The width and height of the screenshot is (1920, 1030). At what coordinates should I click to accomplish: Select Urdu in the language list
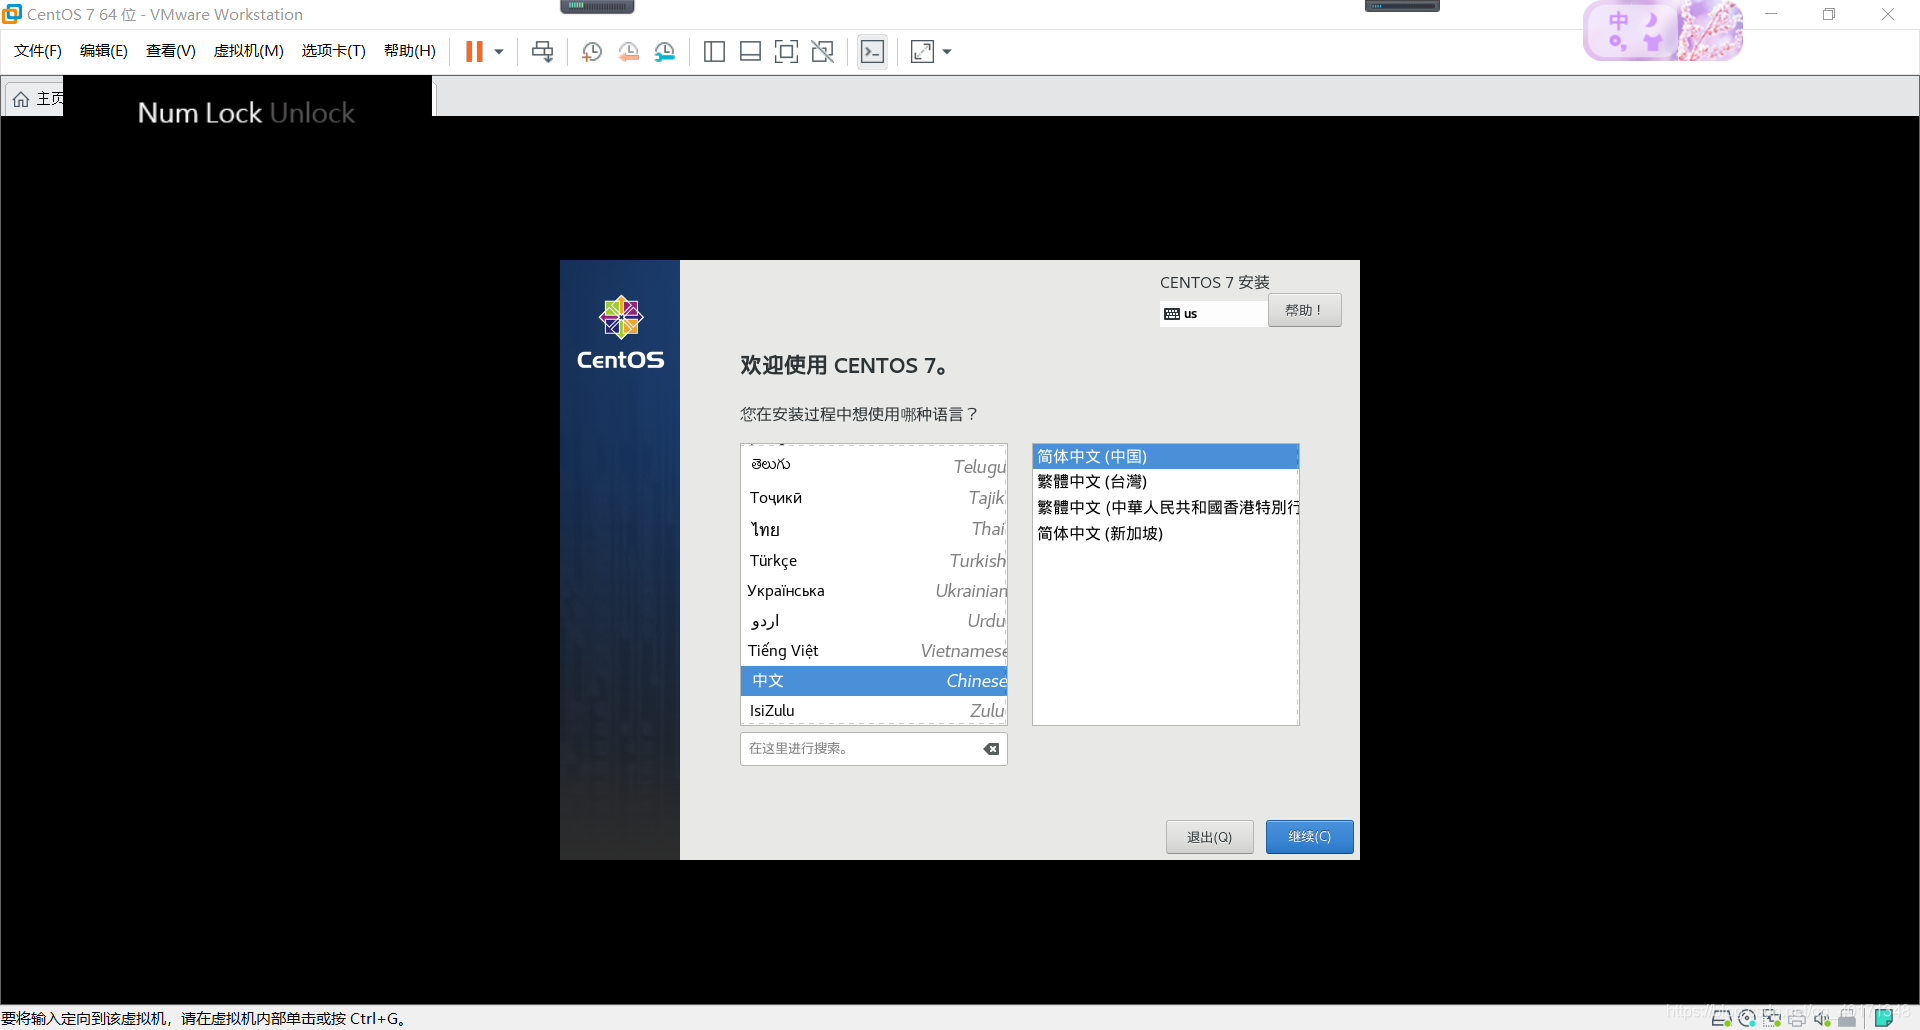pos(874,621)
